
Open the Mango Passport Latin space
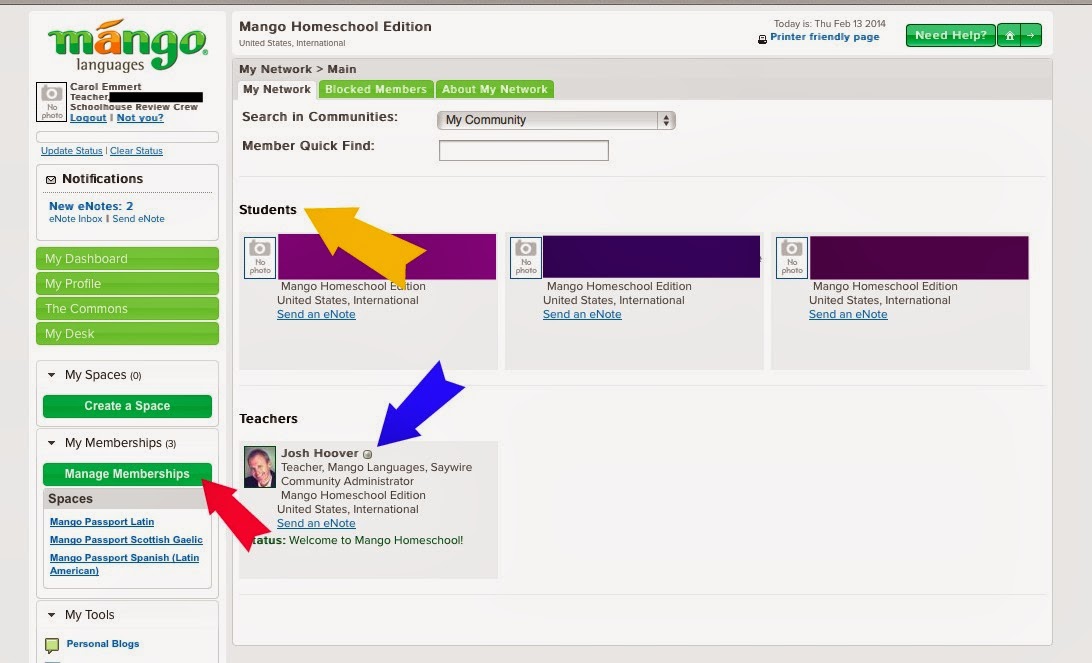102,522
